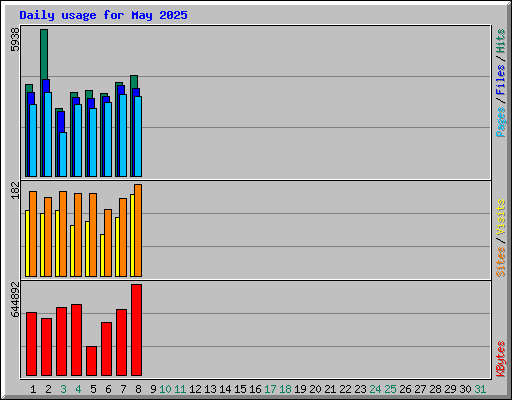Select day 20 on the date axis
Viewport: 512px width, 400px height.
pos(316,389)
